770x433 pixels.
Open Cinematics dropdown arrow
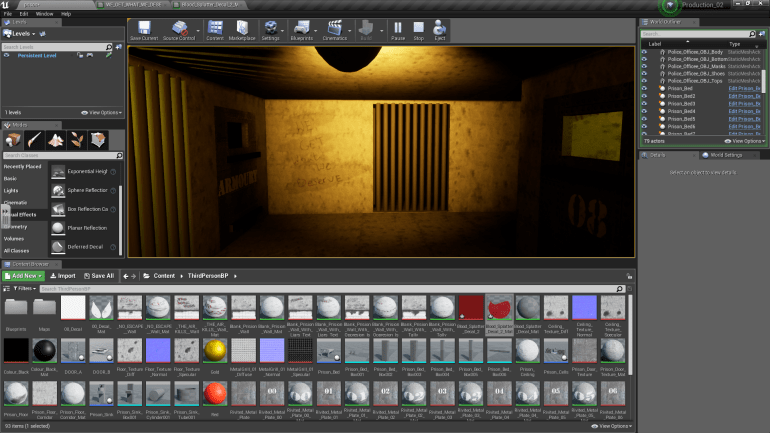350,31
